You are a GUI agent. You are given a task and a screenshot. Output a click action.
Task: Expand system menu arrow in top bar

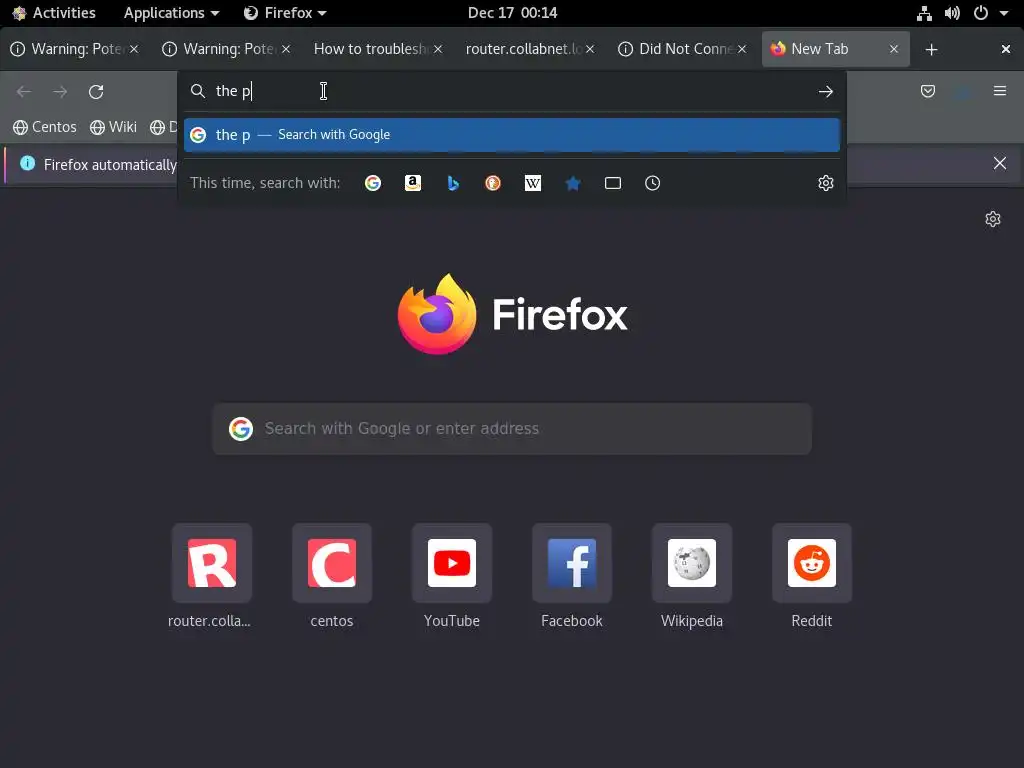point(1004,13)
